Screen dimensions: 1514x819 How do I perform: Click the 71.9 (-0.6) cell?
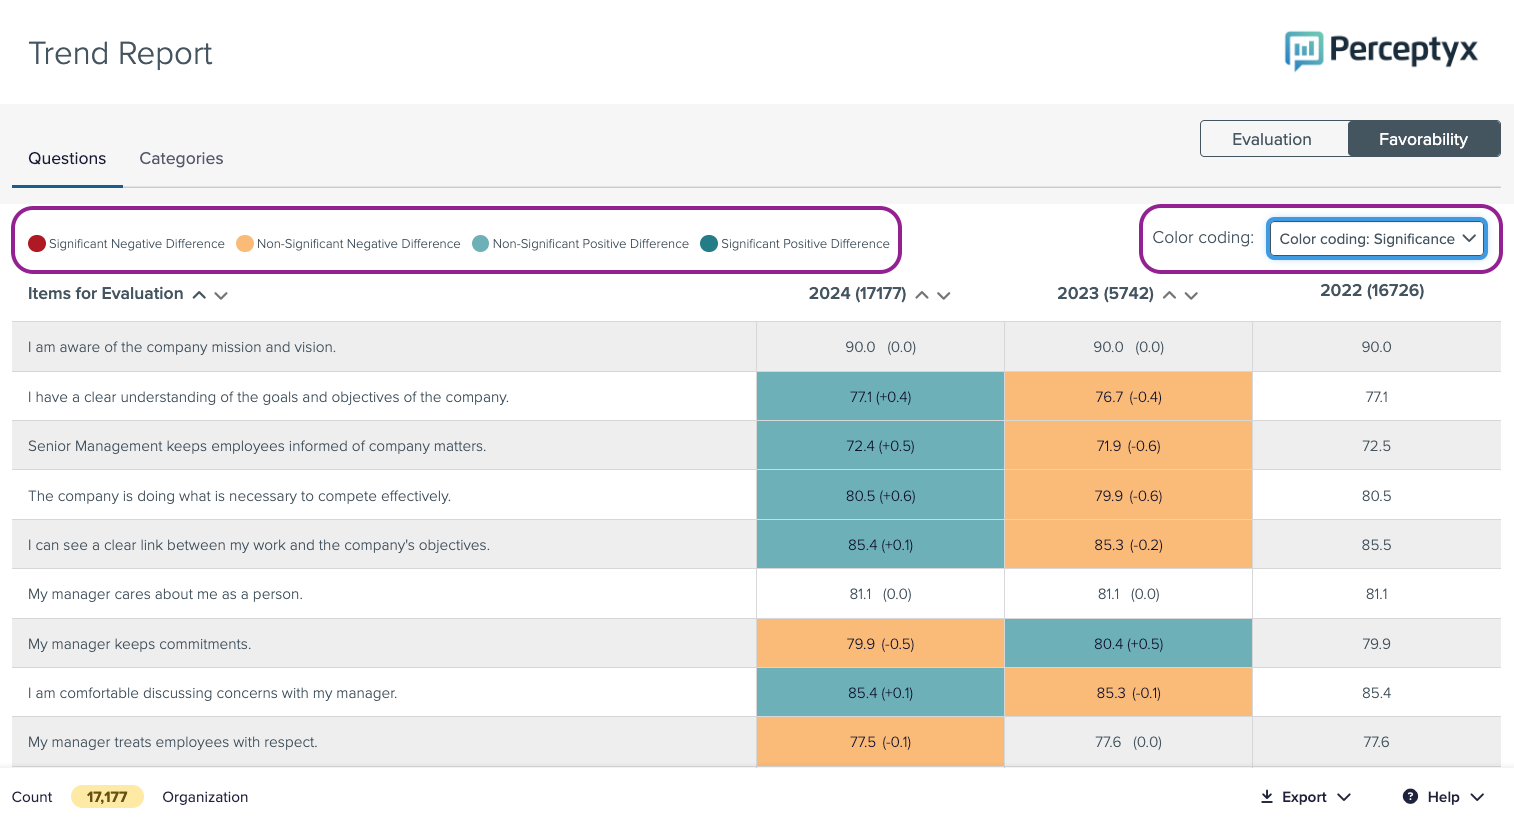tap(1128, 446)
